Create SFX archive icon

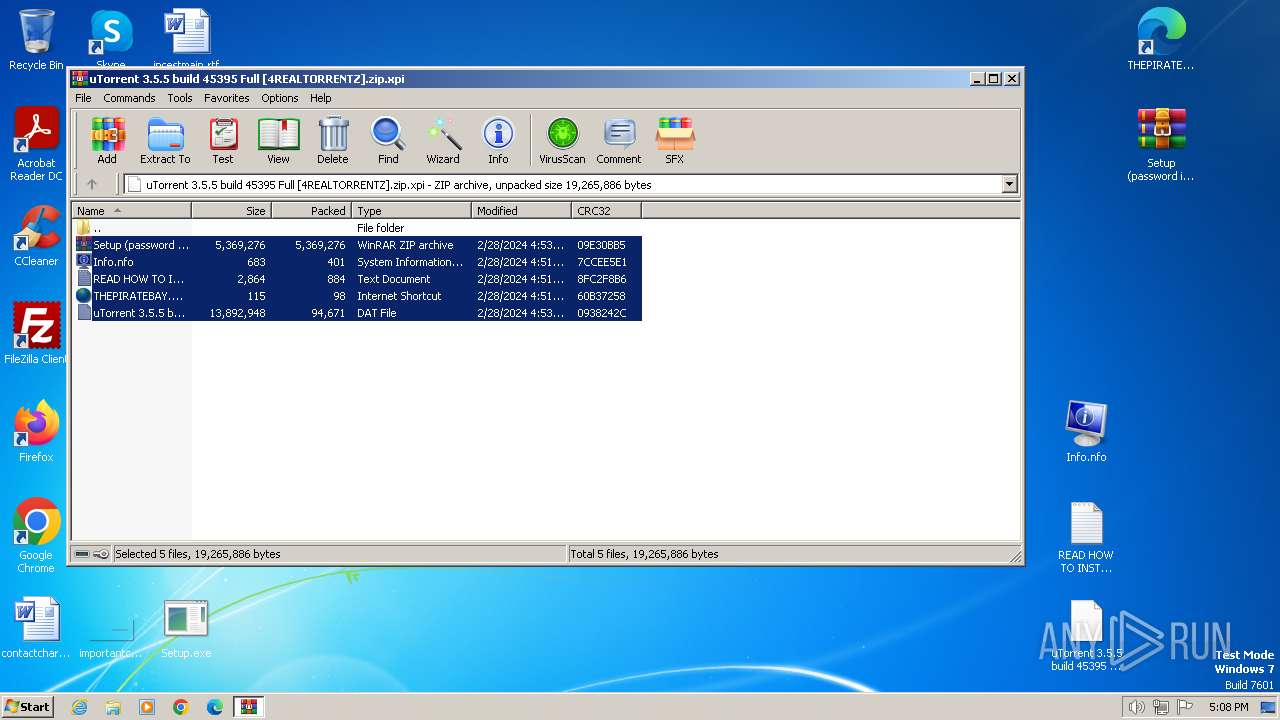pyautogui.click(x=675, y=140)
